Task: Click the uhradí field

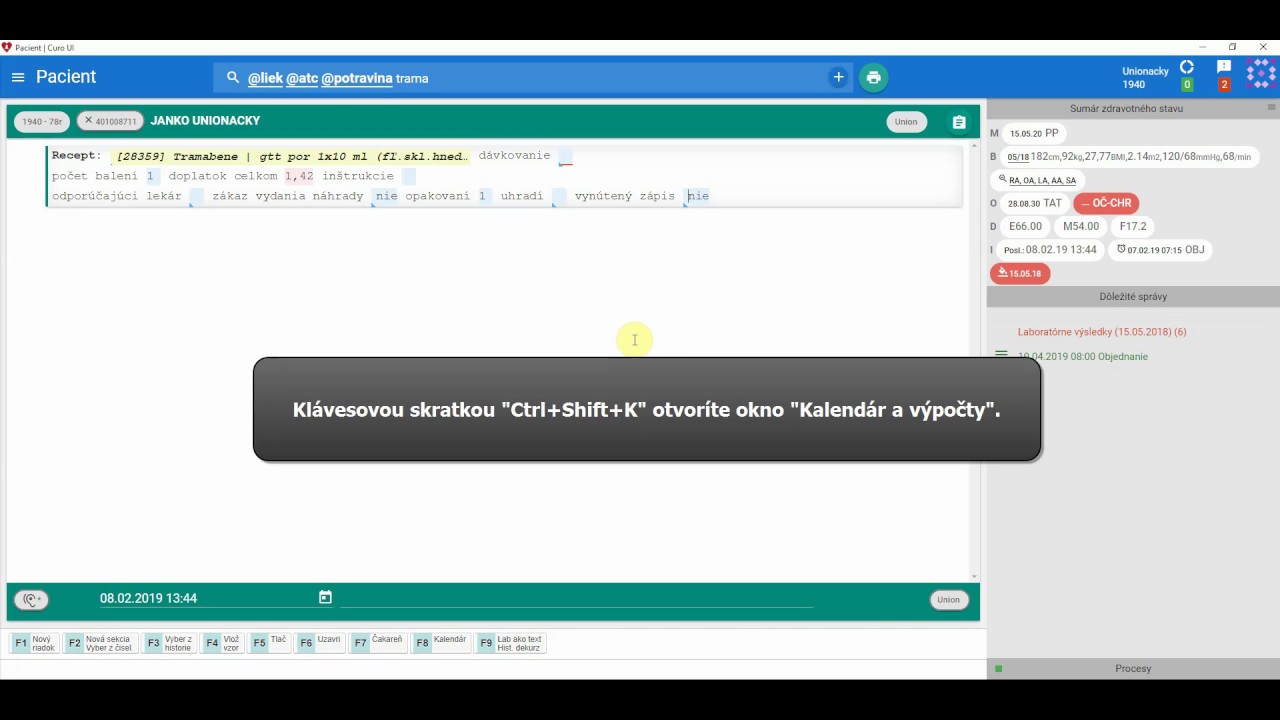Action: tap(559, 196)
